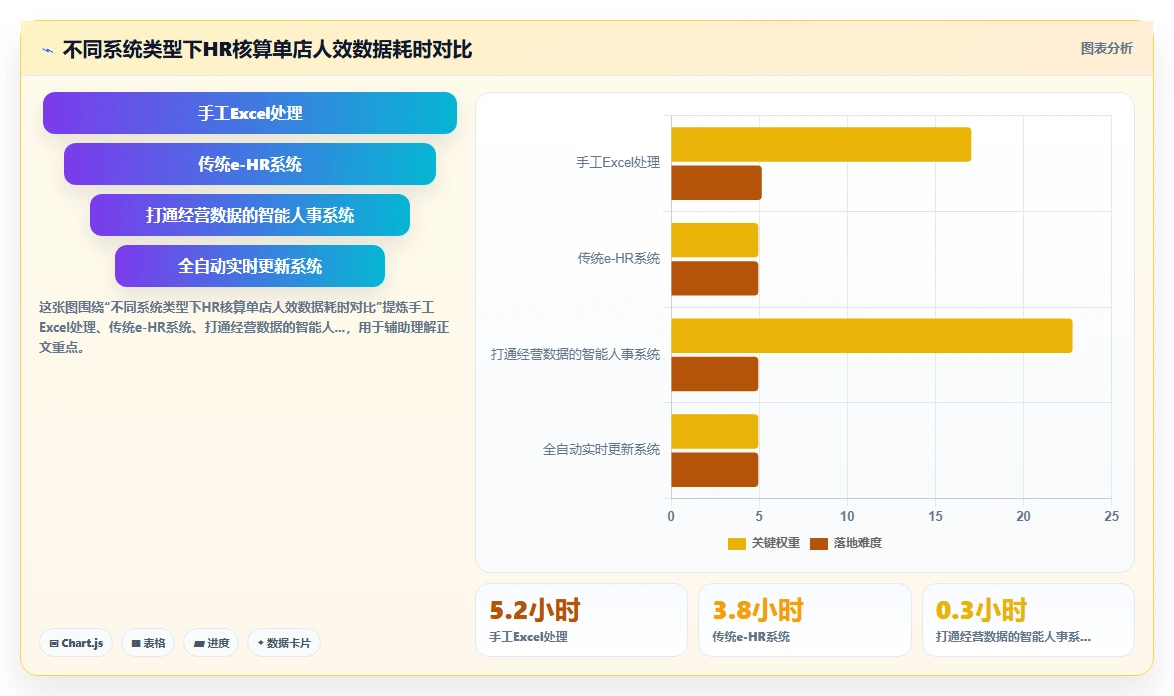Click y-axis label 传统e-HR系统 in chart
The image size is (1174, 696).
click(x=618, y=258)
